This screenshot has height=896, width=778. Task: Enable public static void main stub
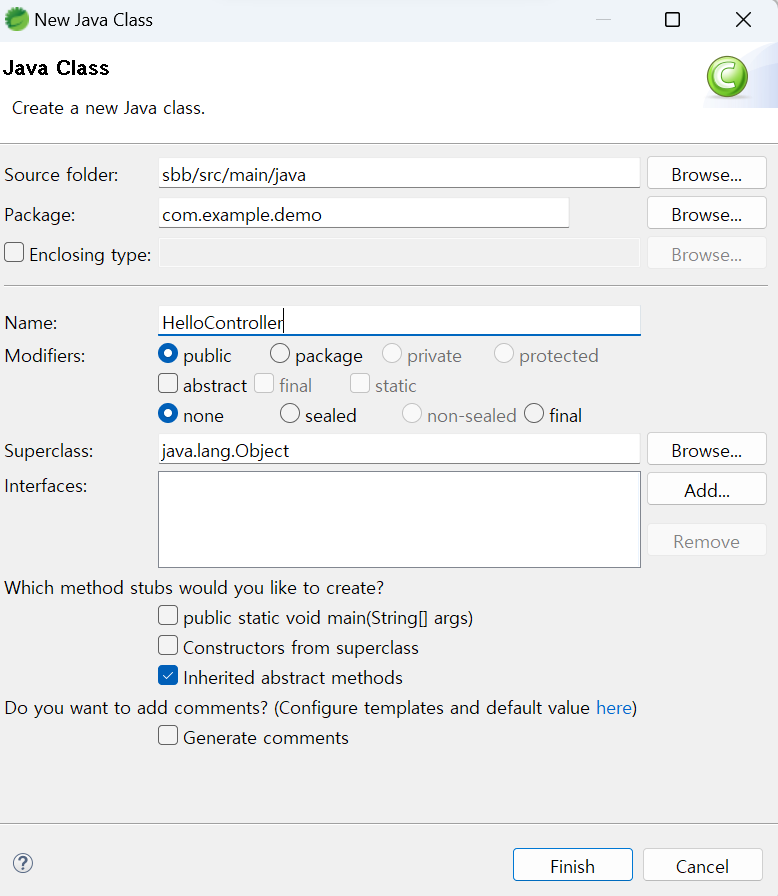tap(168, 616)
